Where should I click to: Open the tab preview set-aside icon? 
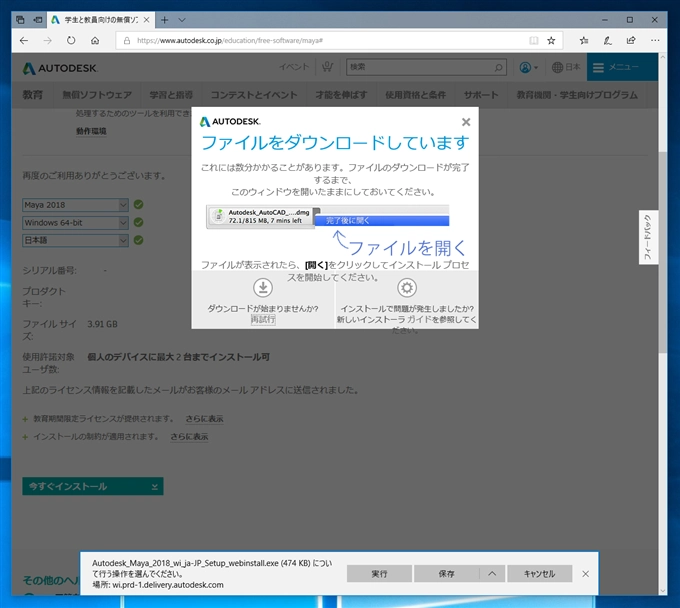(x=20, y=20)
